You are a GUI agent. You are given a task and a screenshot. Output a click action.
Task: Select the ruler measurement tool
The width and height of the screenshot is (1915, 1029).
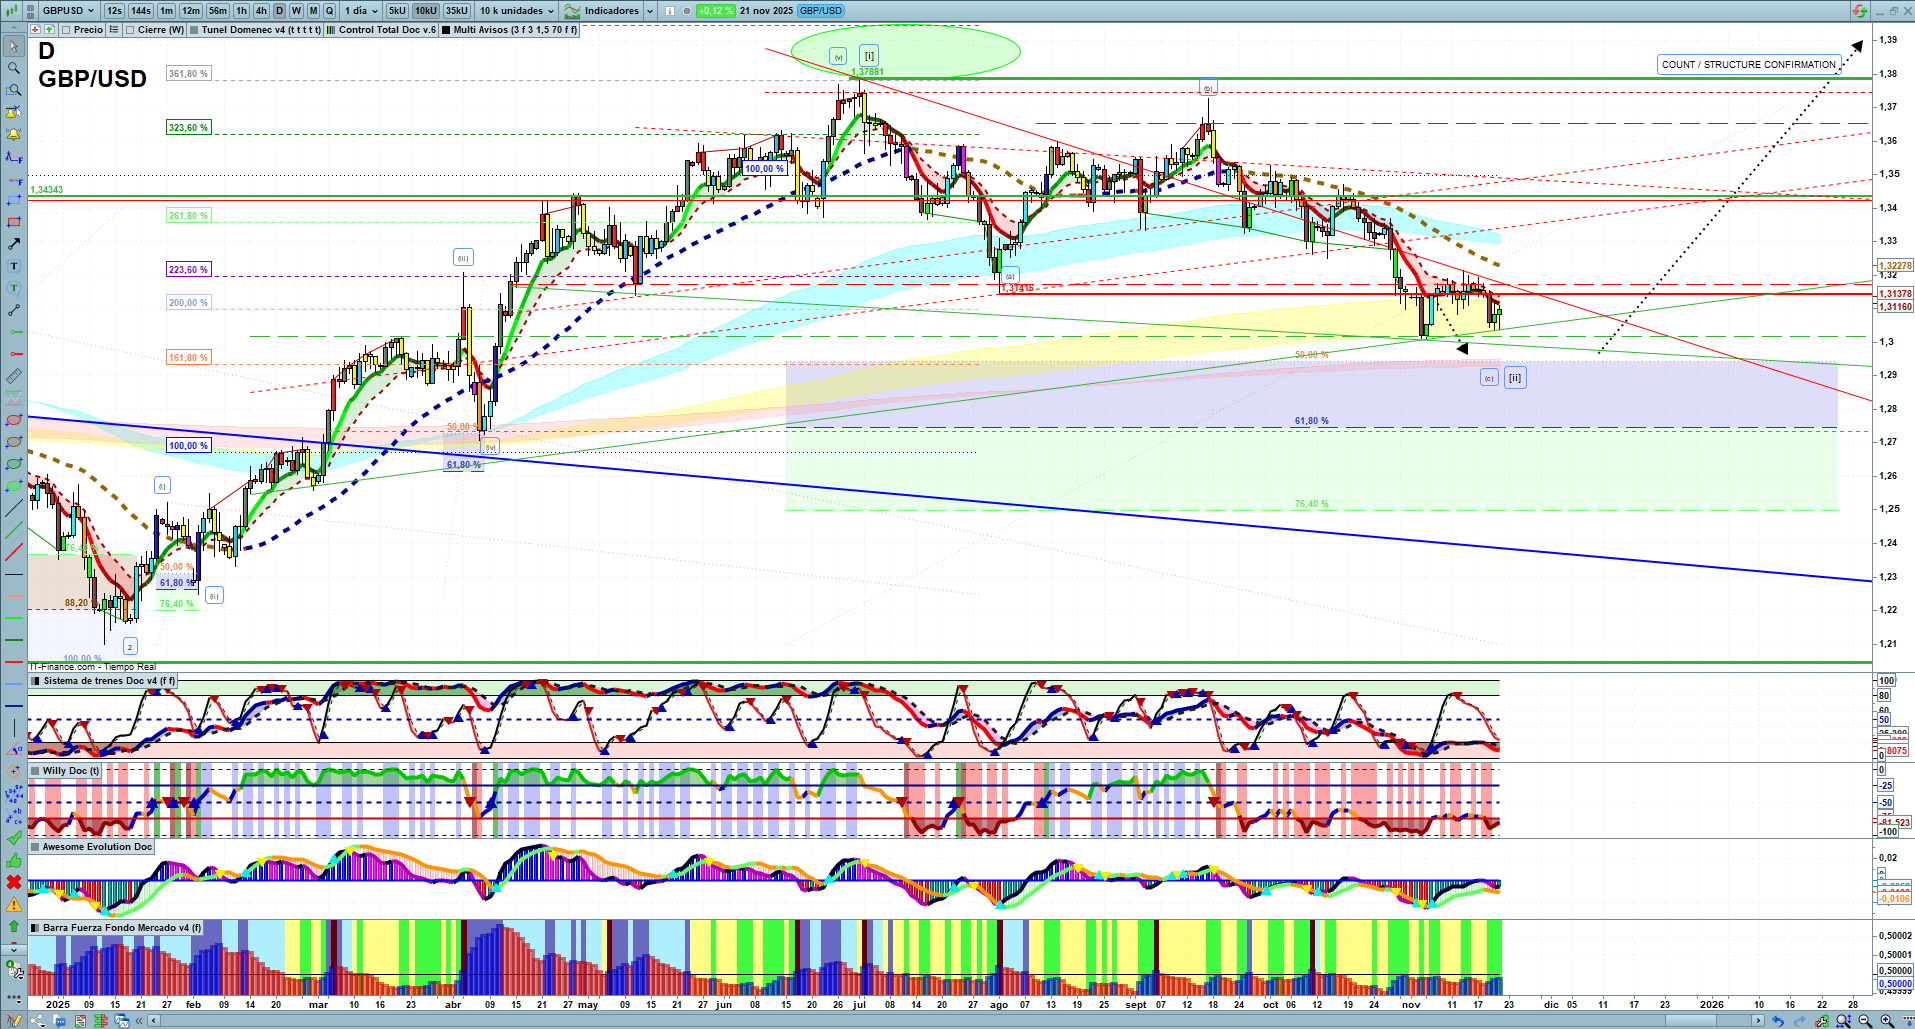14,377
